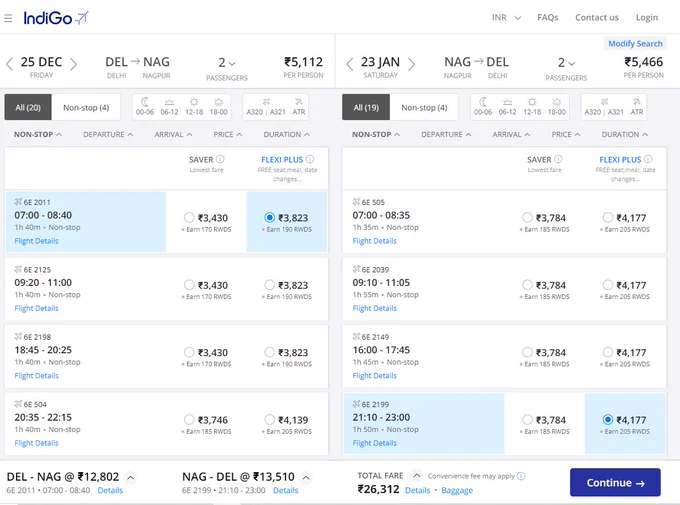Filter DEL-NAG flights by 18-00 evening time
Image resolution: width=680 pixels, height=505 pixels.
coord(219,107)
